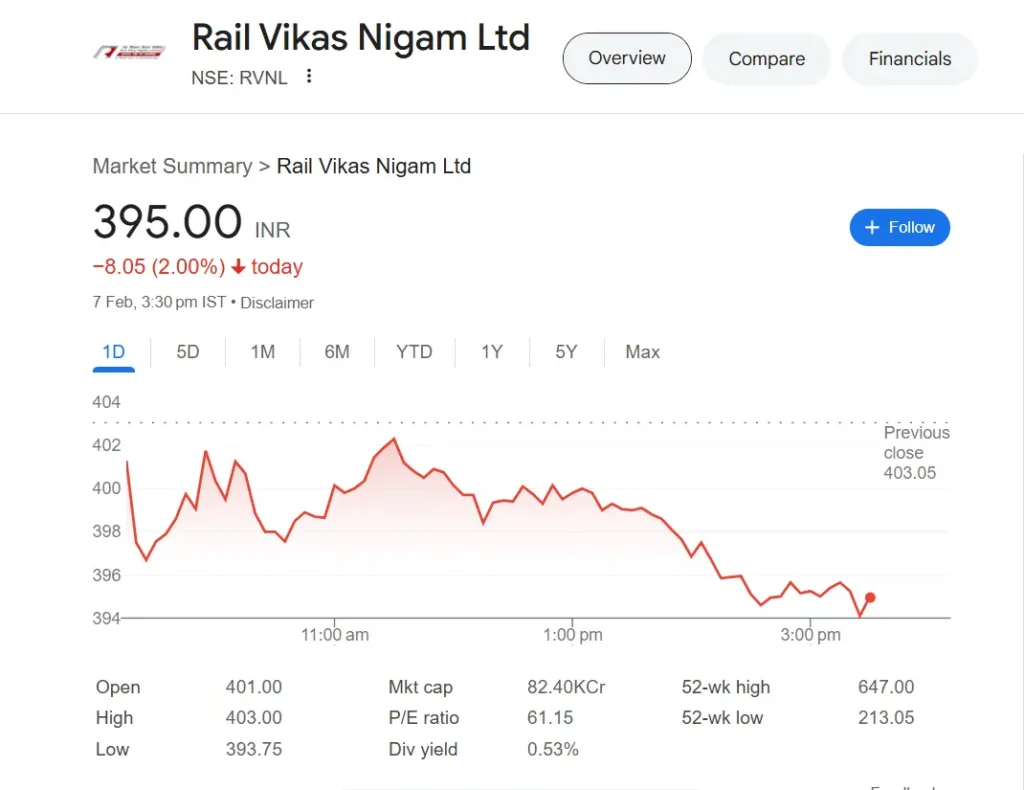Switch to the YTD chart range
This screenshot has height=790, width=1024.
coord(414,352)
